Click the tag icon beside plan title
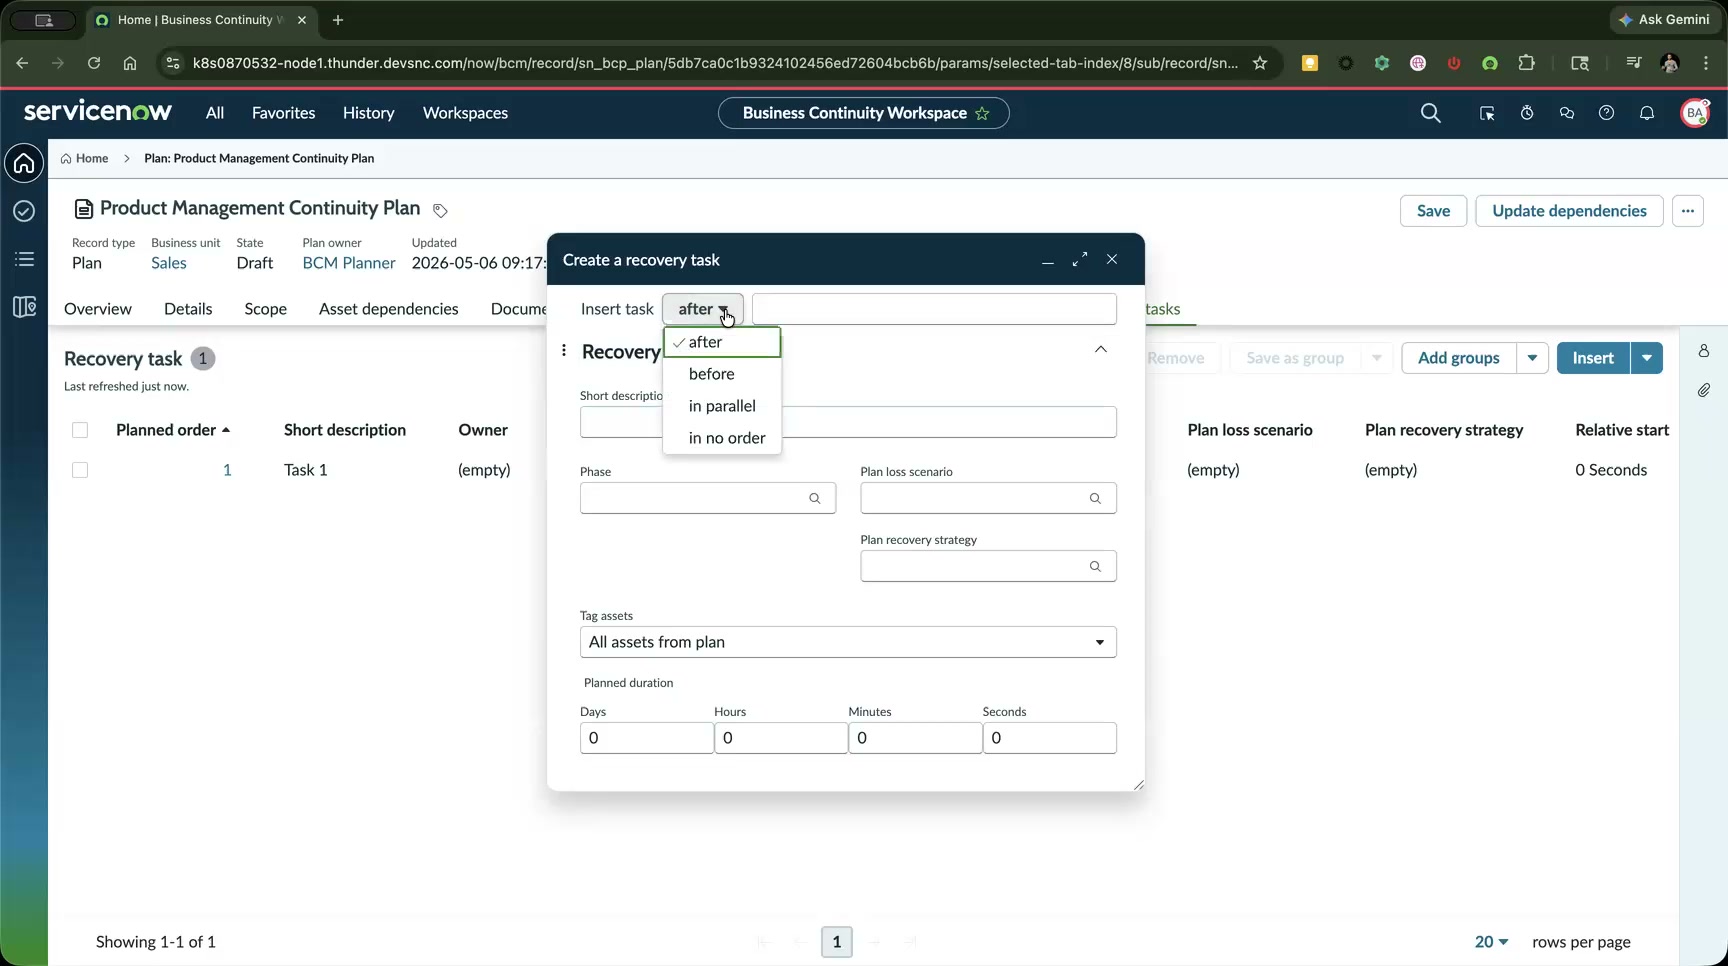Viewport: 1728px width, 966px height. [x=440, y=210]
